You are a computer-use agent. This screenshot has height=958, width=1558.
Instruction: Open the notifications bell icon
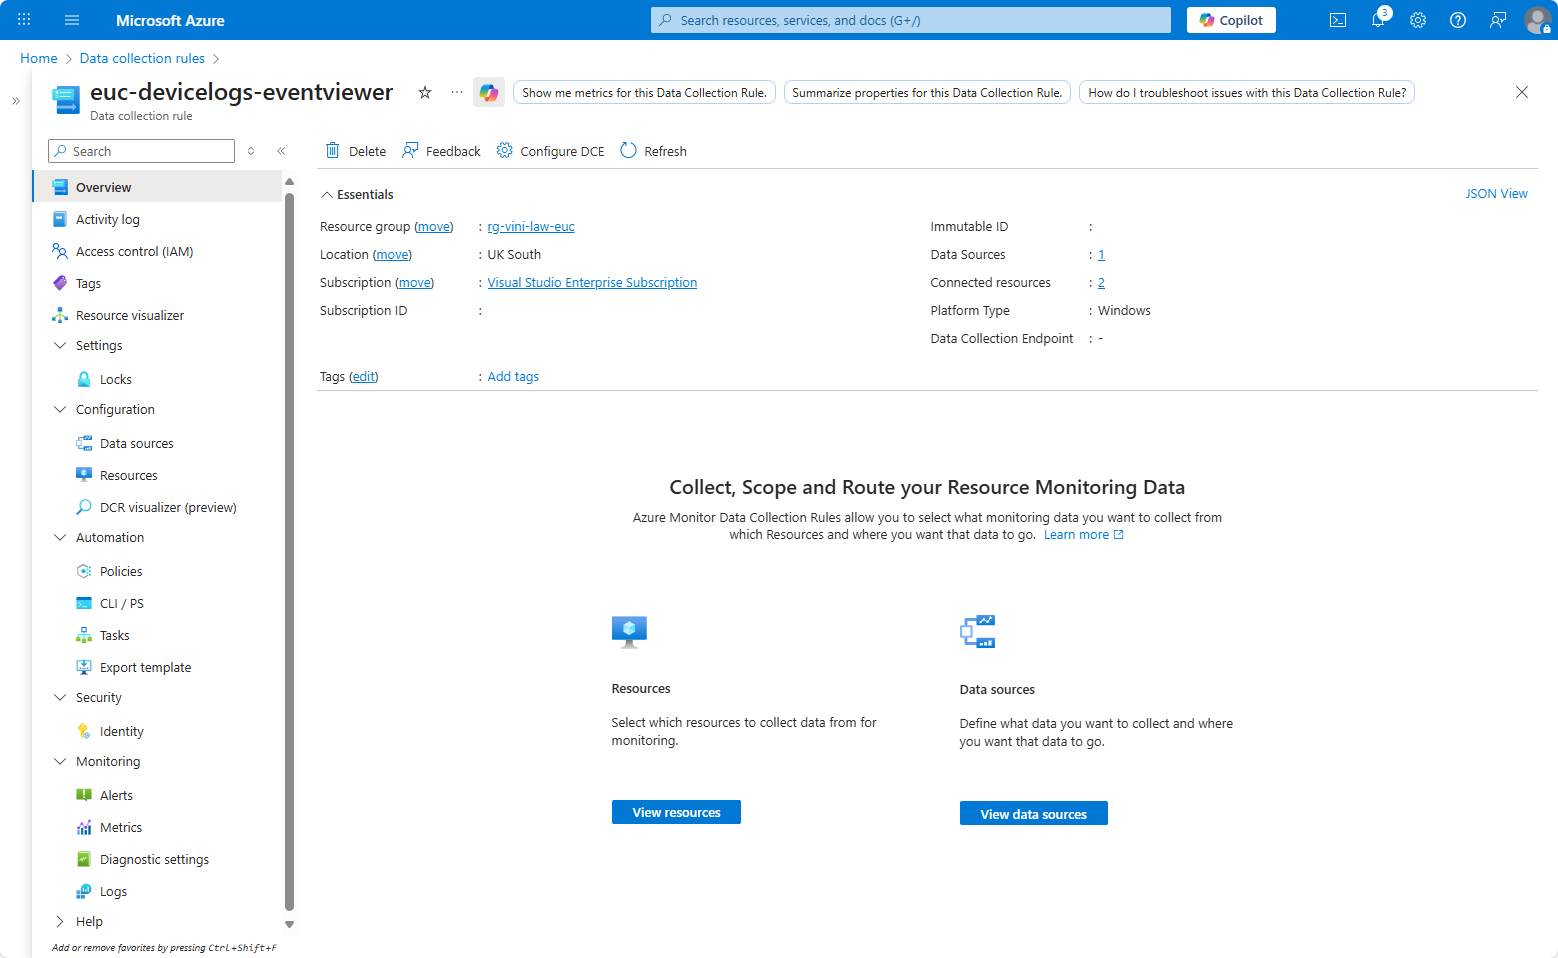1377,20
